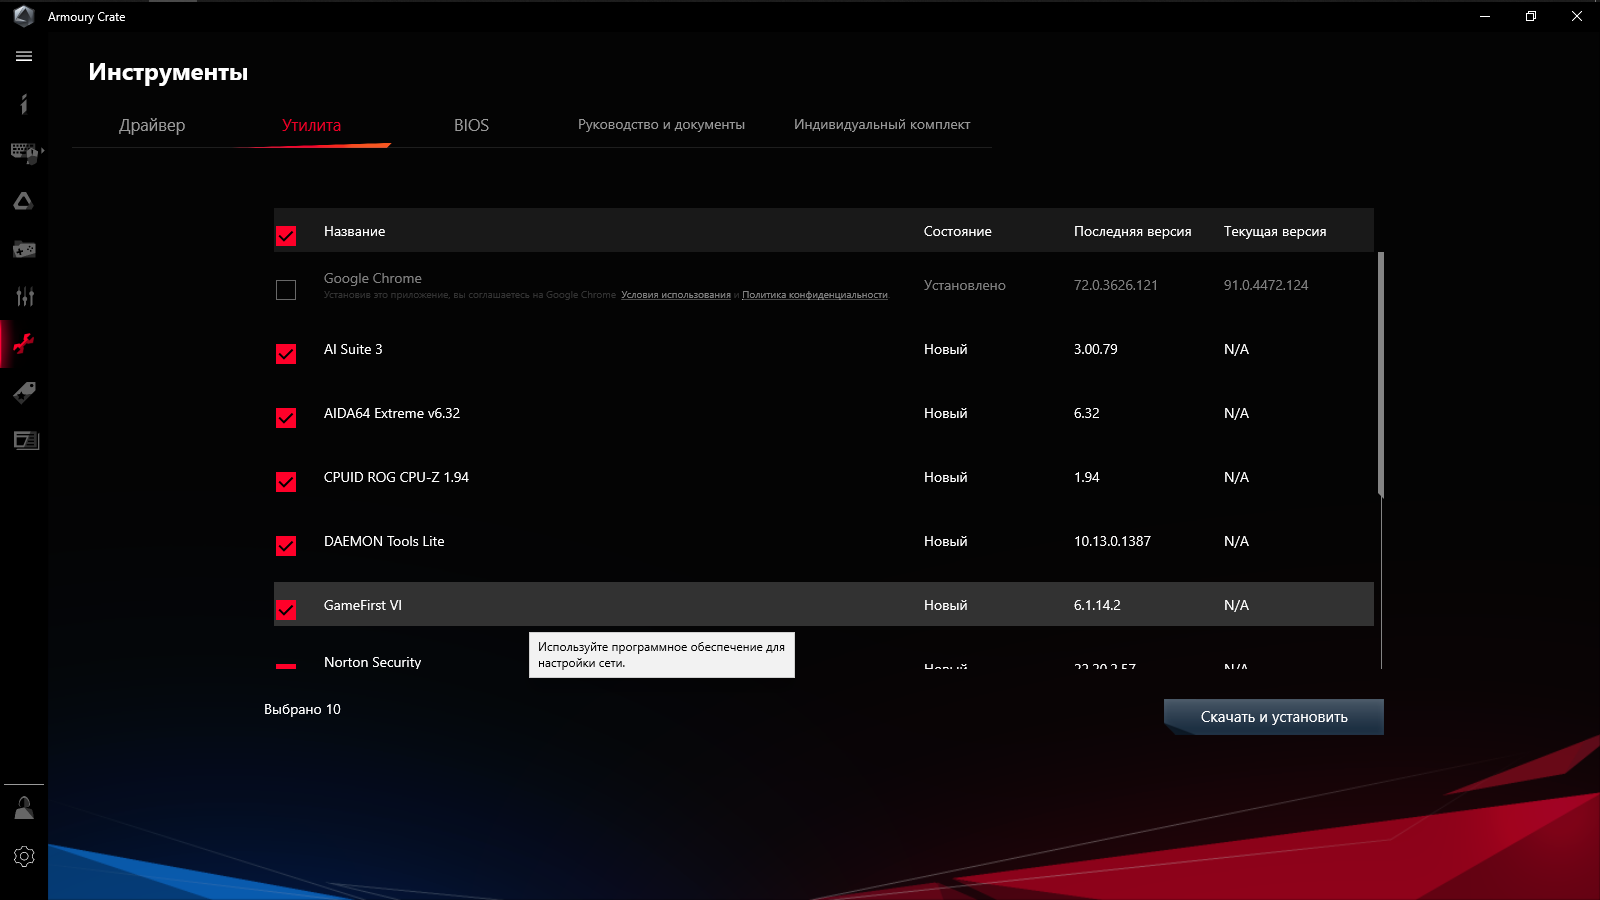This screenshot has width=1600, height=900.
Task: Open Aura Sync from the sidebar
Action: (x=24, y=201)
